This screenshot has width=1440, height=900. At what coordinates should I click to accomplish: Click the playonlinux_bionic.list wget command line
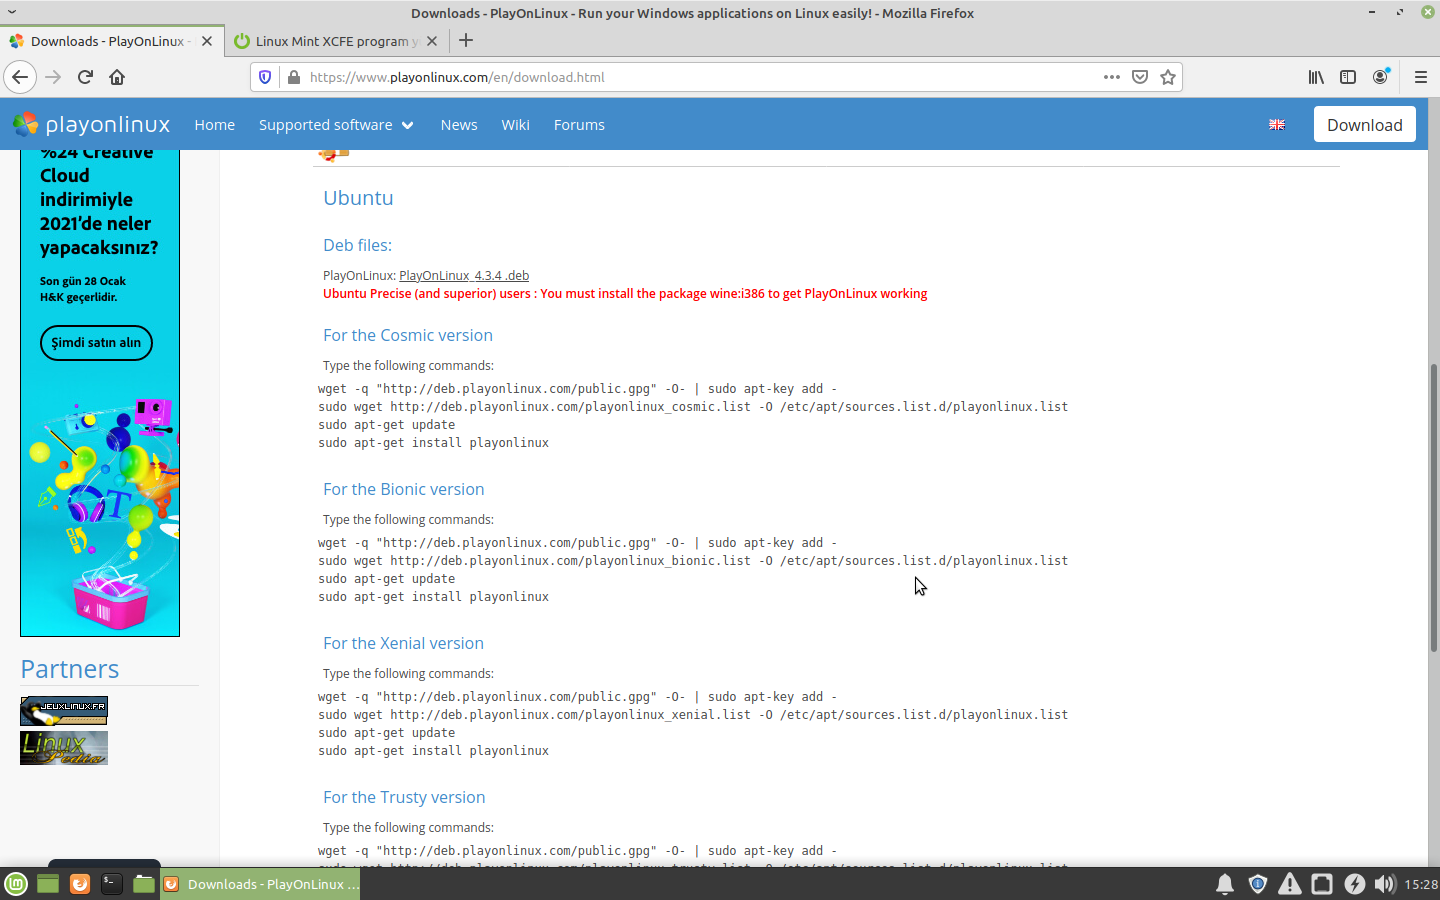click(x=693, y=561)
